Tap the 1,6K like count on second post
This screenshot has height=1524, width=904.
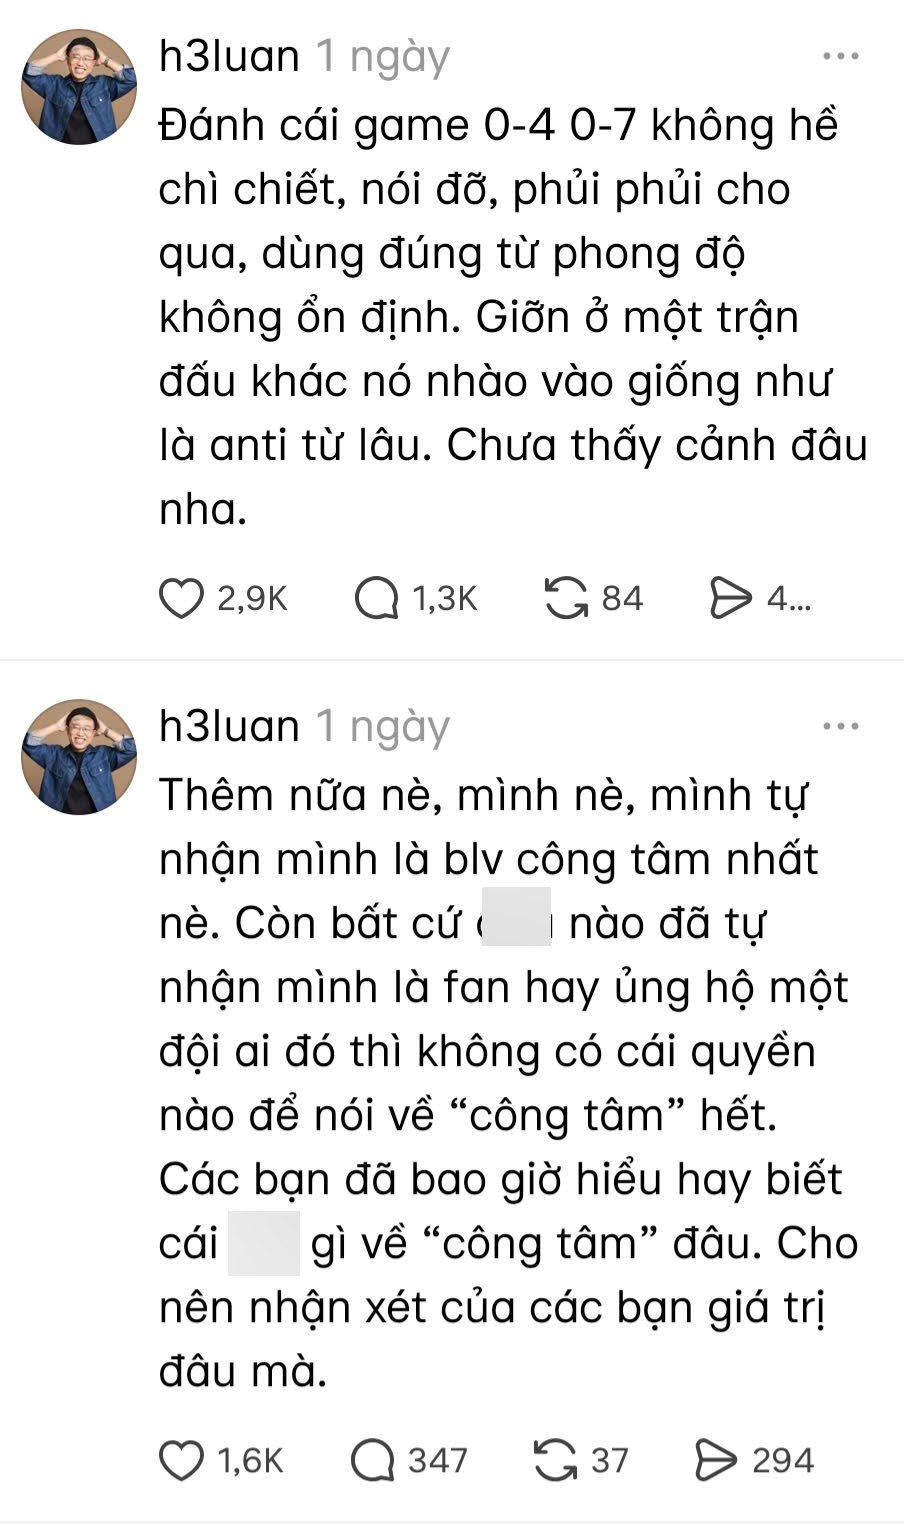(250, 1461)
